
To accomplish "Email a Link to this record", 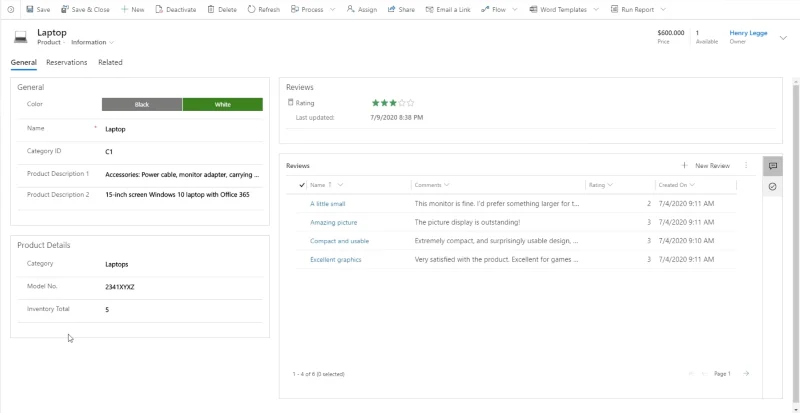I will click(x=448, y=9).
